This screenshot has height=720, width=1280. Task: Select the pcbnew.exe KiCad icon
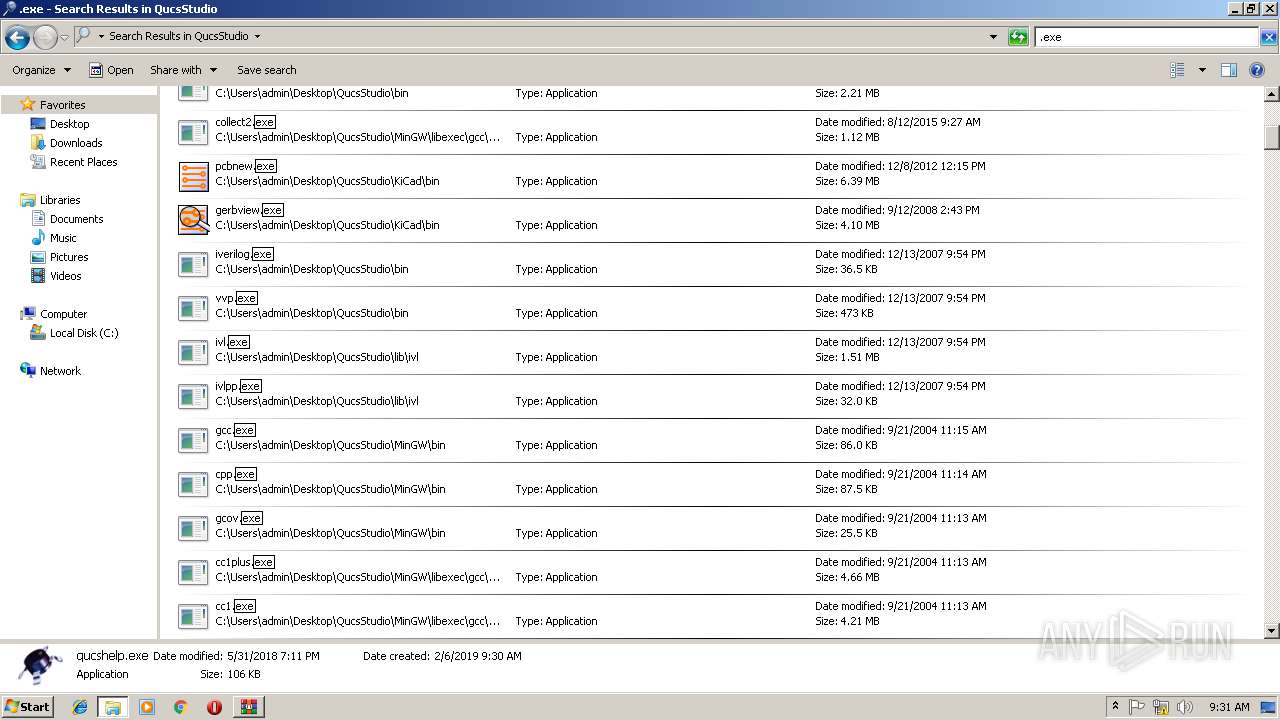(x=193, y=176)
